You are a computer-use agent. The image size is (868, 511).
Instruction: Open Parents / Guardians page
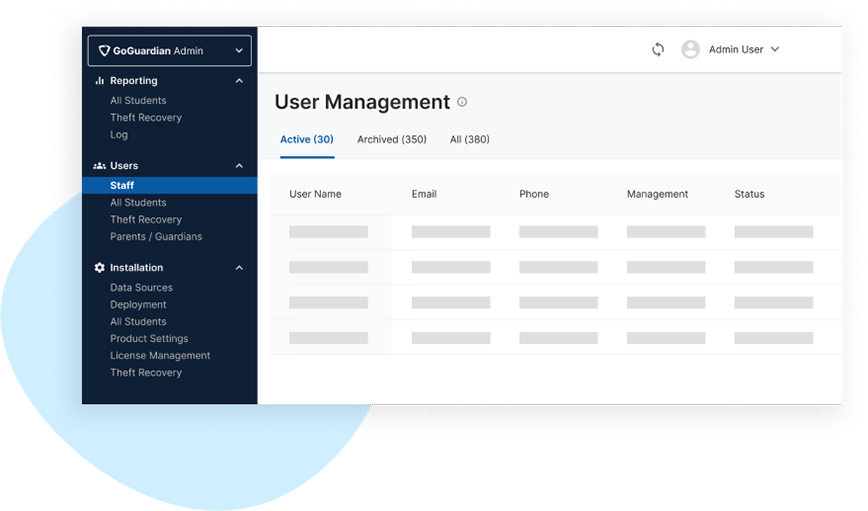point(156,236)
